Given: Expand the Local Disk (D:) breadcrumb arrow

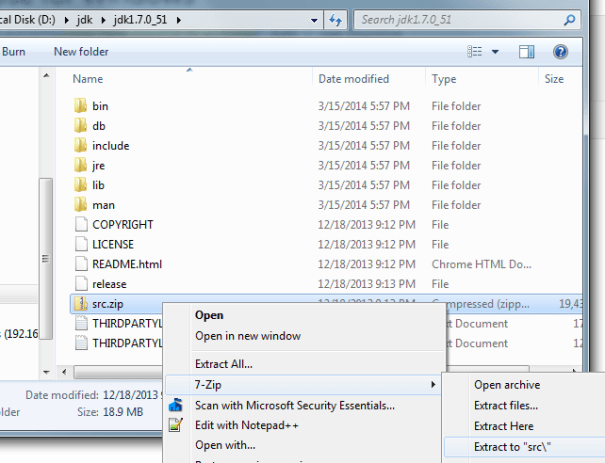Looking at the screenshot, I should [x=67, y=20].
